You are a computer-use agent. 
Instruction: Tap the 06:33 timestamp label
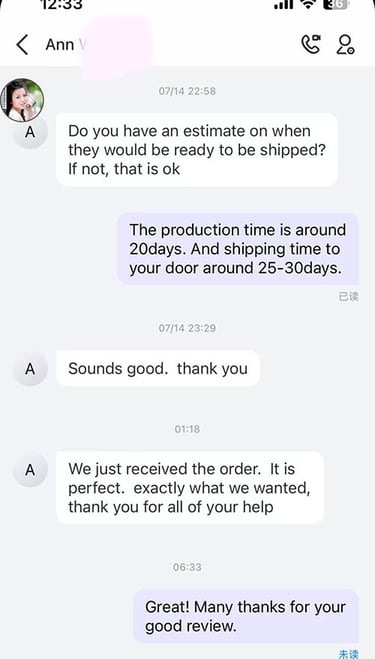pos(187,567)
